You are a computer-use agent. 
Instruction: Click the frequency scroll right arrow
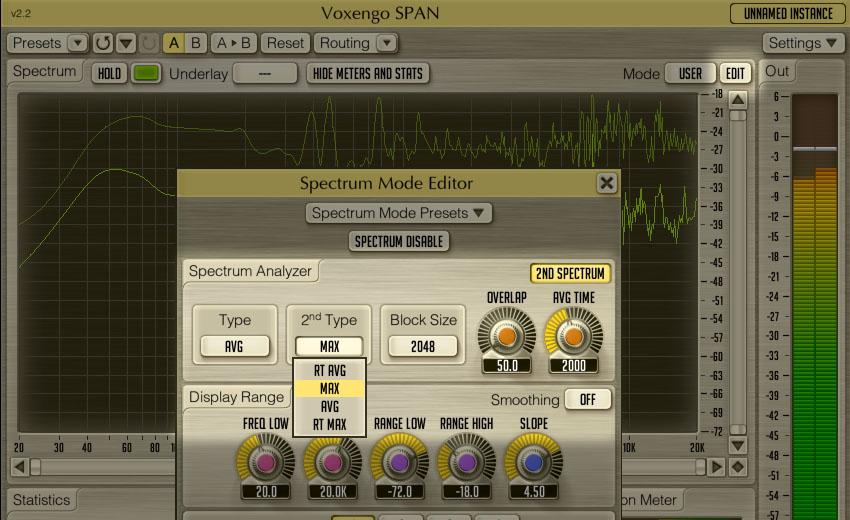tap(717, 467)
